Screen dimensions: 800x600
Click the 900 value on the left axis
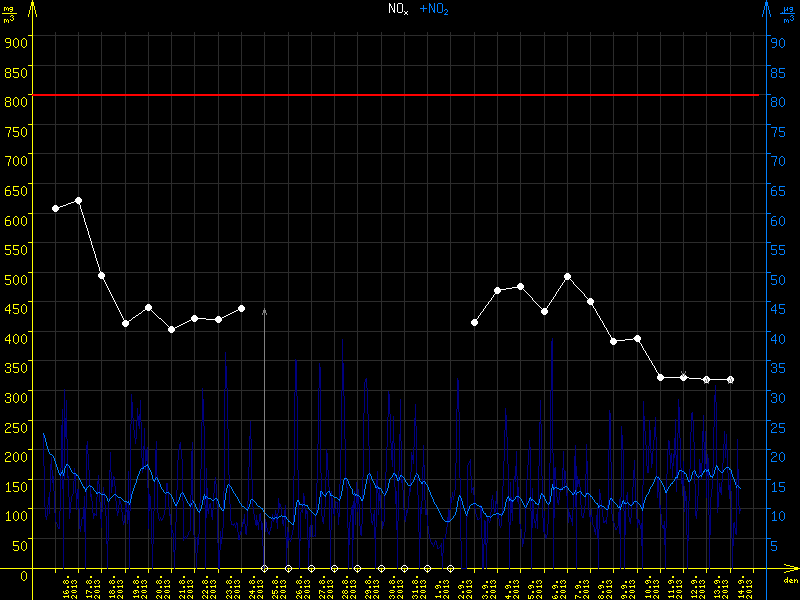tap(16, 41)
